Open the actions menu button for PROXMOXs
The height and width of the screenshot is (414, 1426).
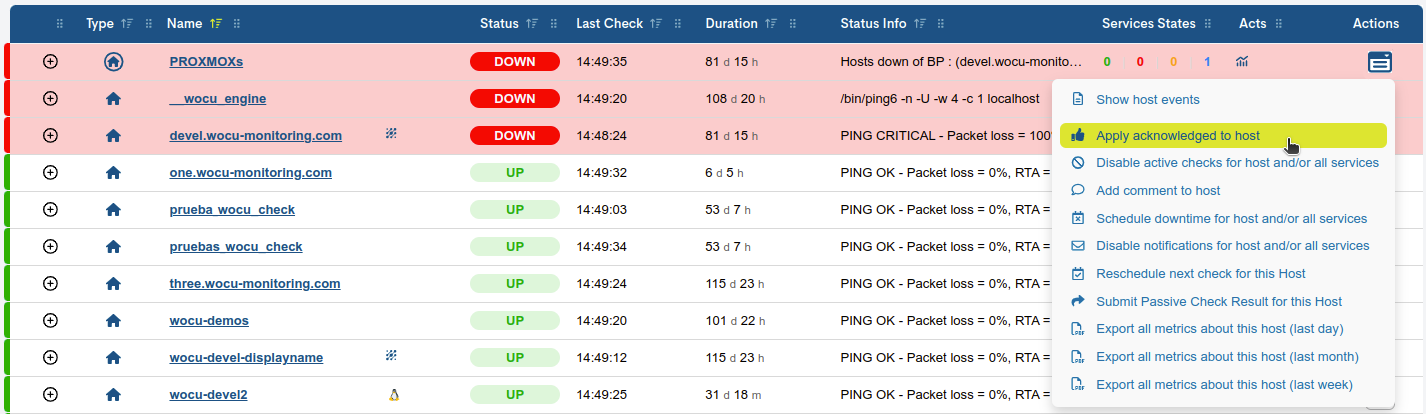1380,62
